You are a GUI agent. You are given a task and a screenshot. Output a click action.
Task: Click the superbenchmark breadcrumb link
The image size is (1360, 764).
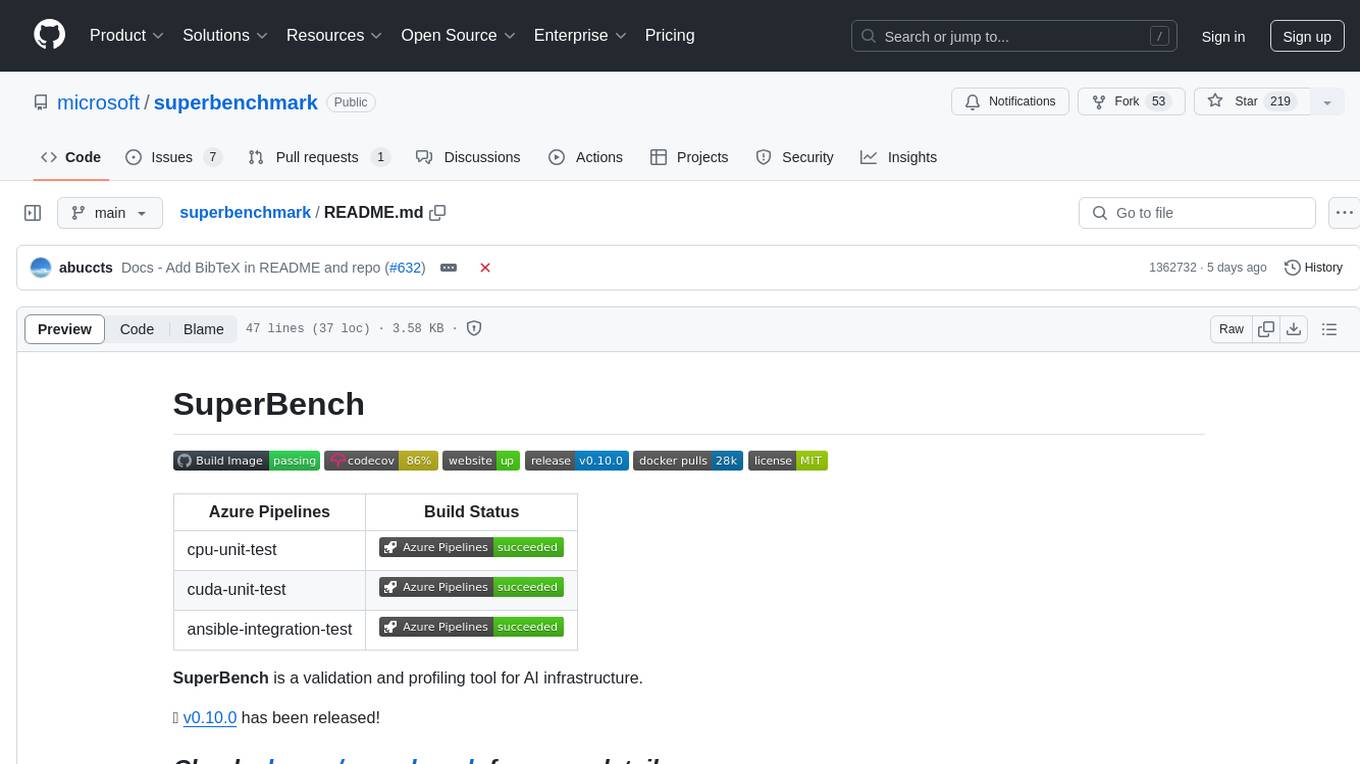point(245,213)
